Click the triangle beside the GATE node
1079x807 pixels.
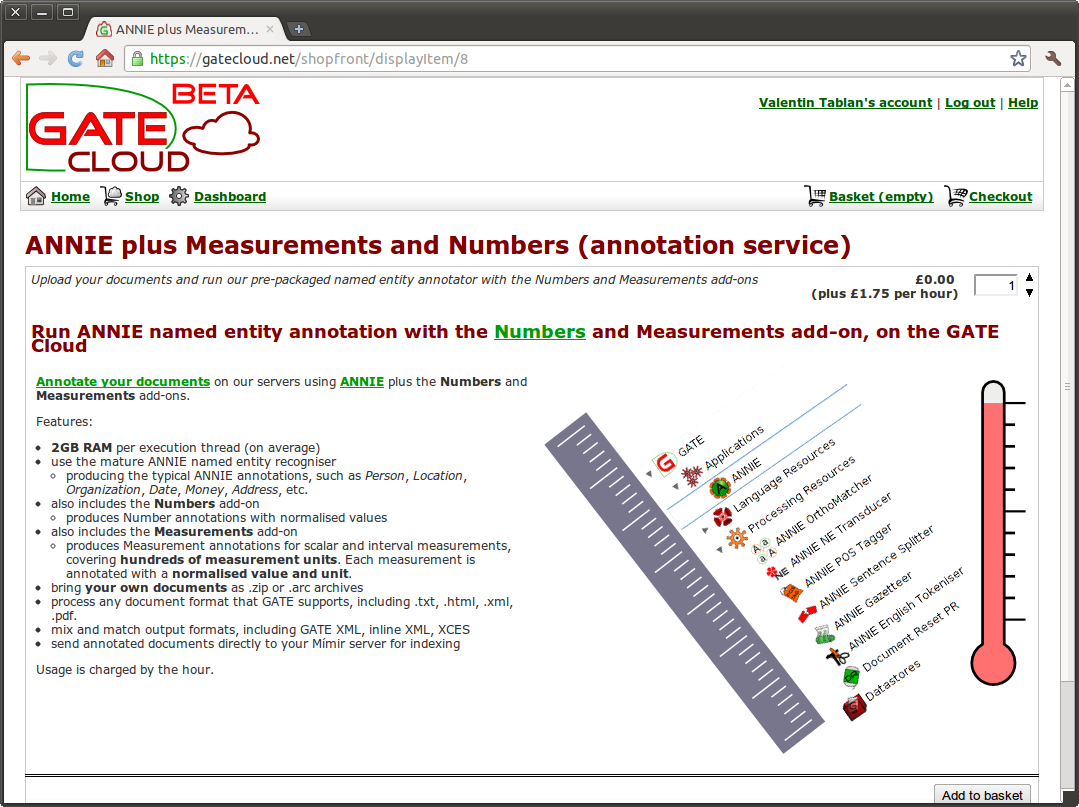(649, 474)
